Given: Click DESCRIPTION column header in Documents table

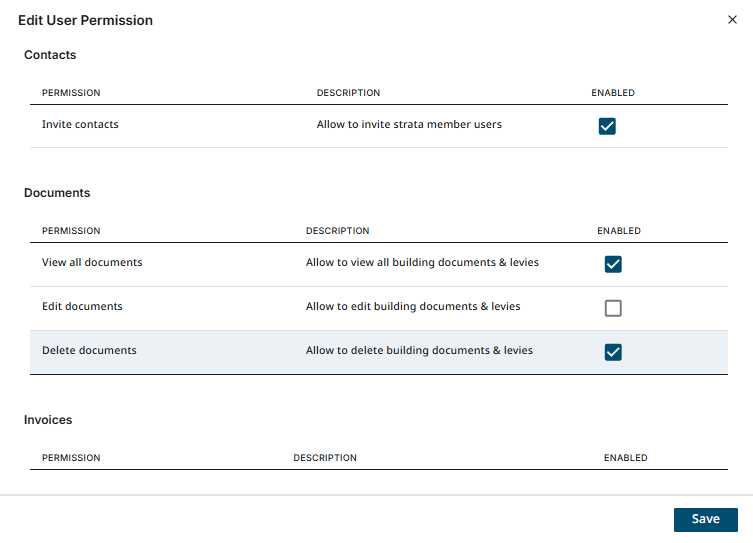Looking at the screenshot, I should pyautogui.click(x=337, y=231).
